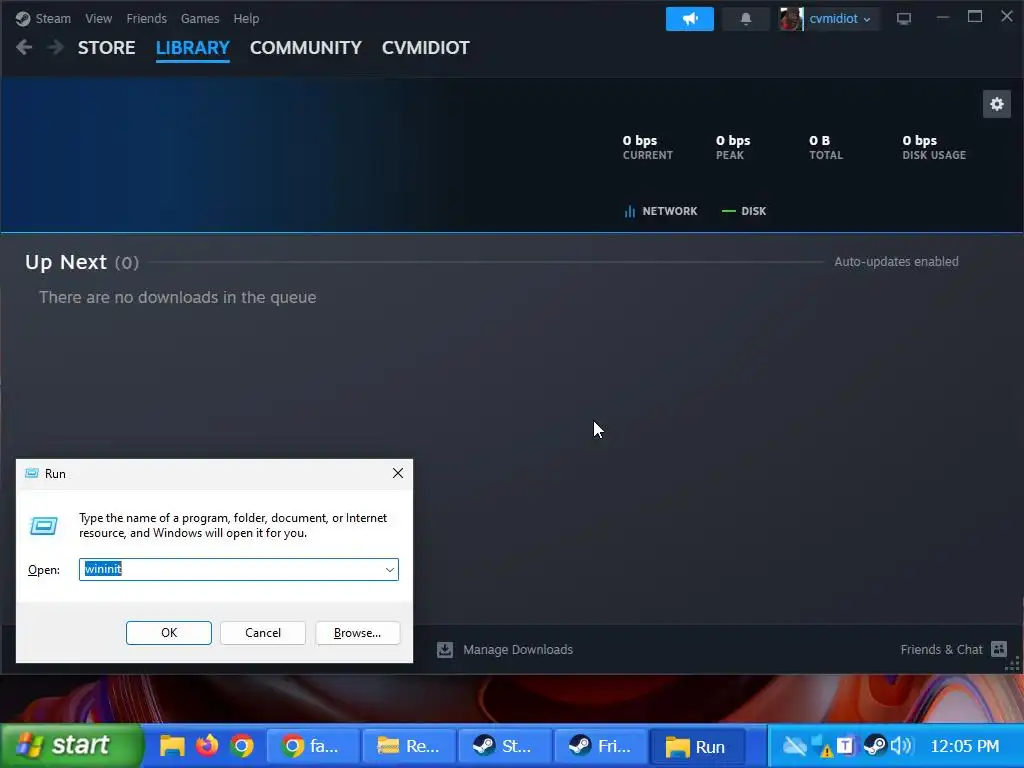Select the Run taskbar button

click(x=697, y=746)
